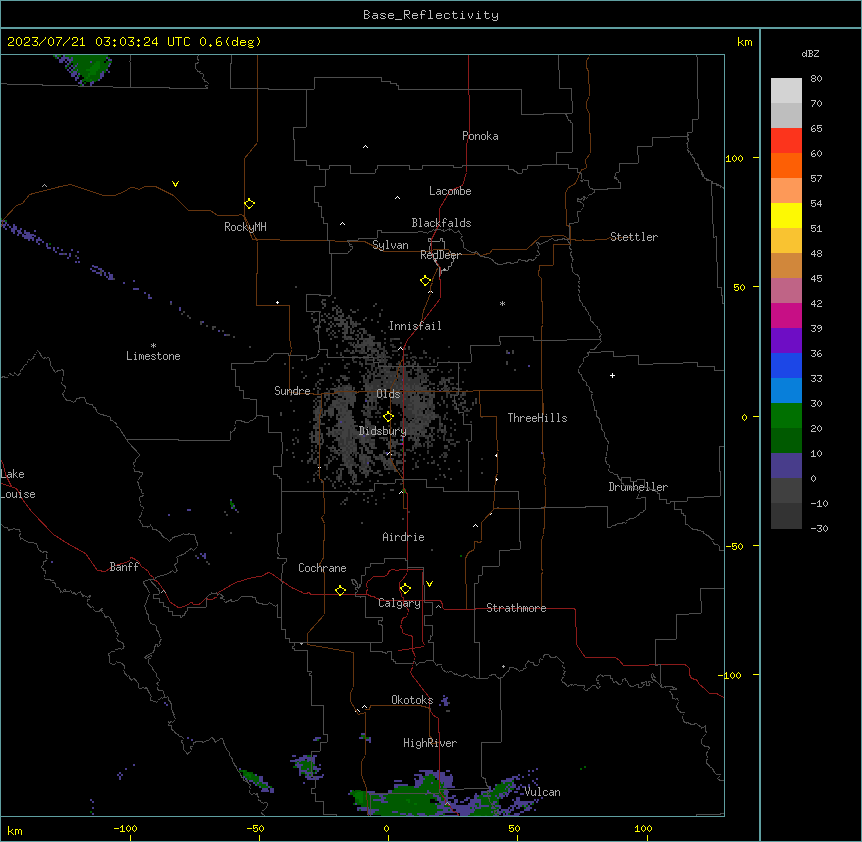The image size is (862, 842).
Task: Click the Lake Louise label
Action: click(18, 484)
